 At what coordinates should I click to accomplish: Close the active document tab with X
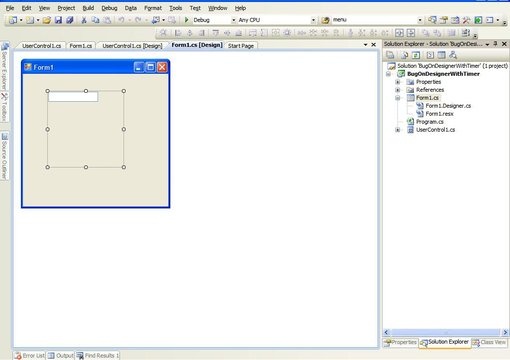point(374,45)
